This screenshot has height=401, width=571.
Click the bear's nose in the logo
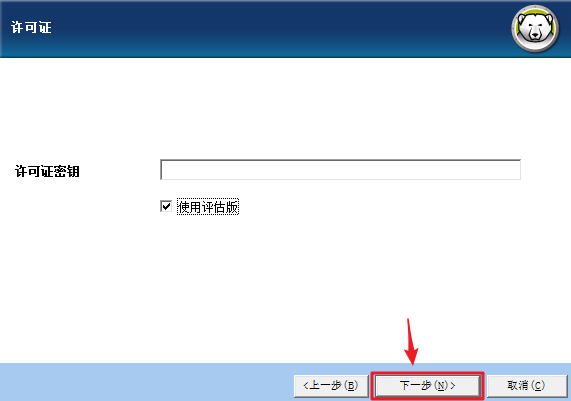click(x=535, y=36)
